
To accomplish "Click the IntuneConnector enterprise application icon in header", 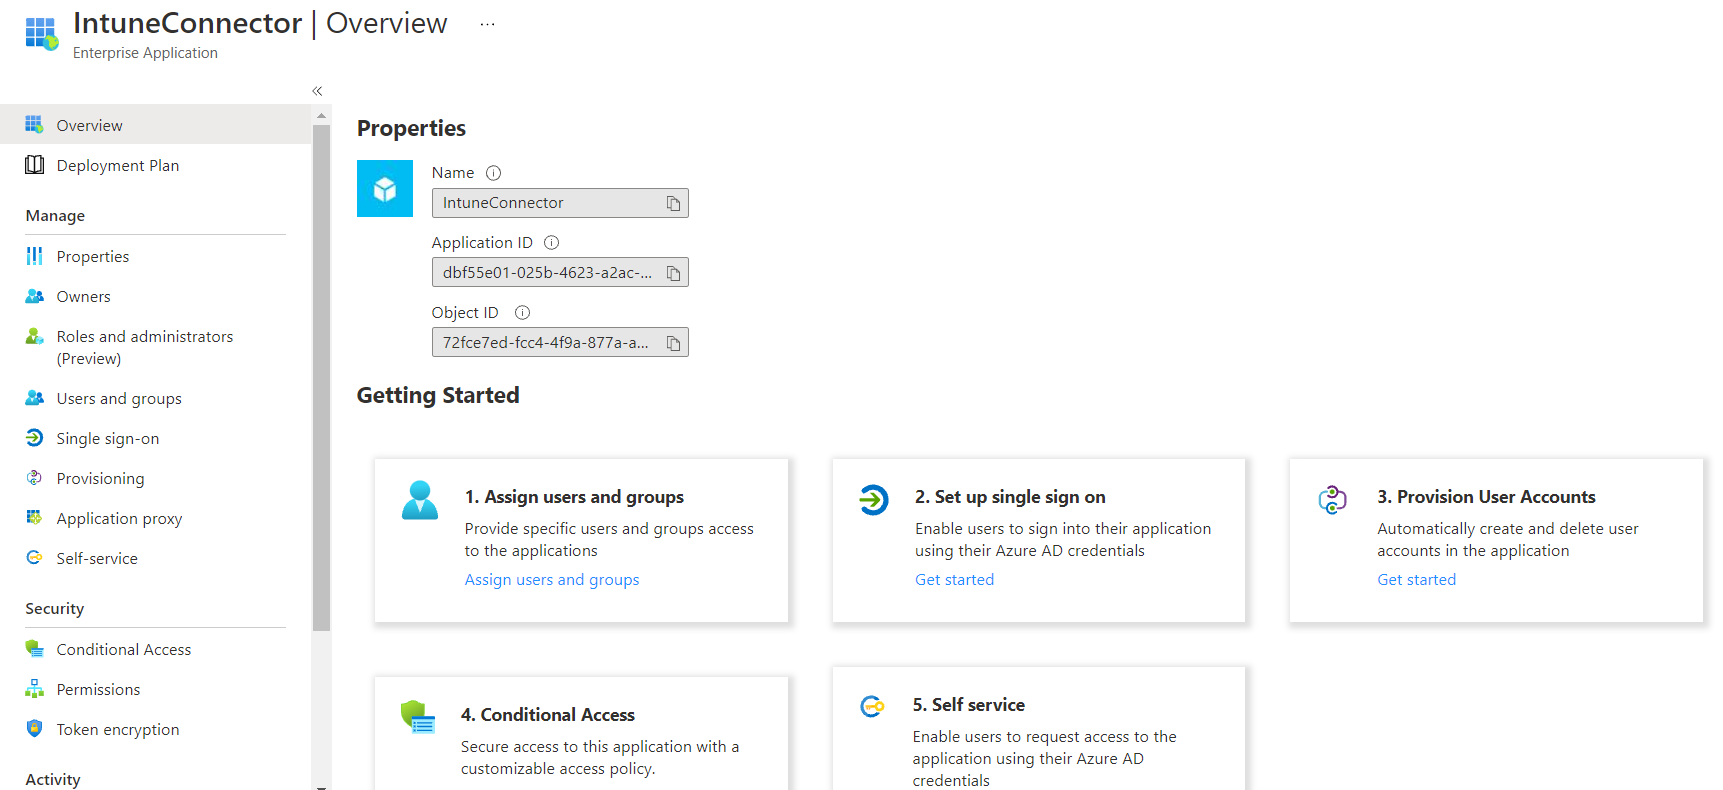I will pyautogui.click(x=42, y=33).
